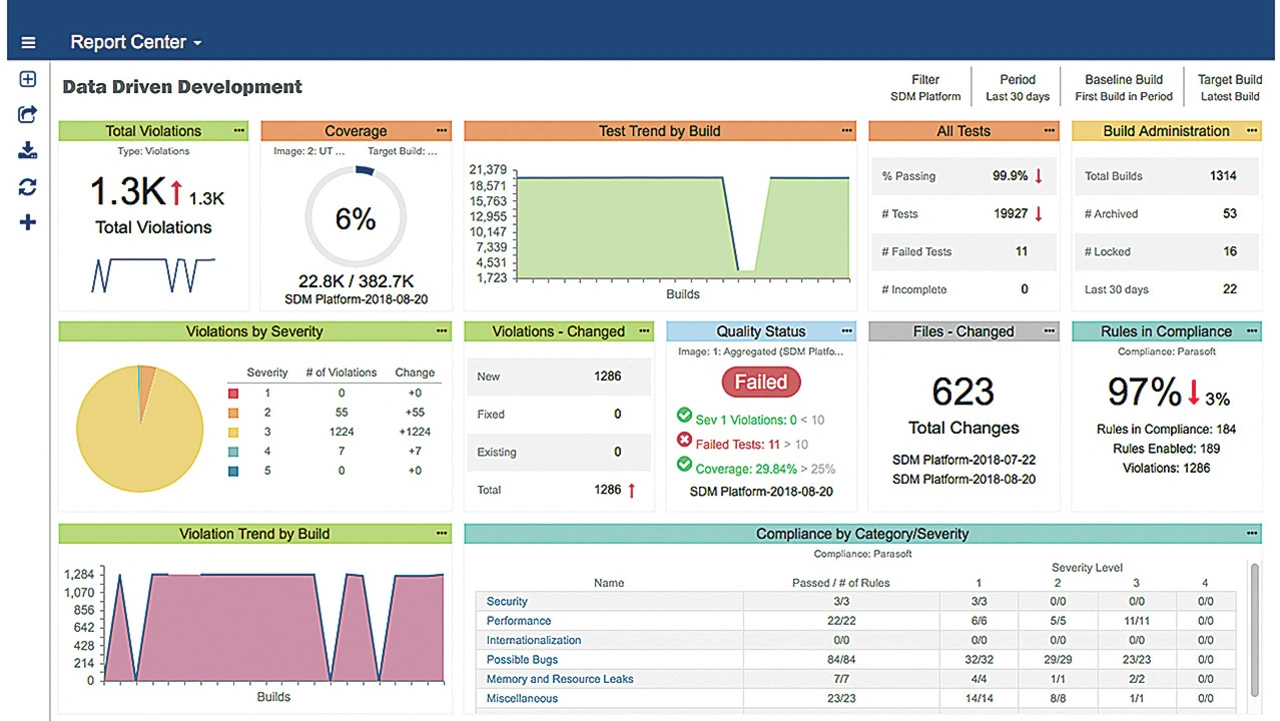Refresh the dashboard with the refresh icon
The height and width of the screenshot is (721, 1280).
click(28, 187)
